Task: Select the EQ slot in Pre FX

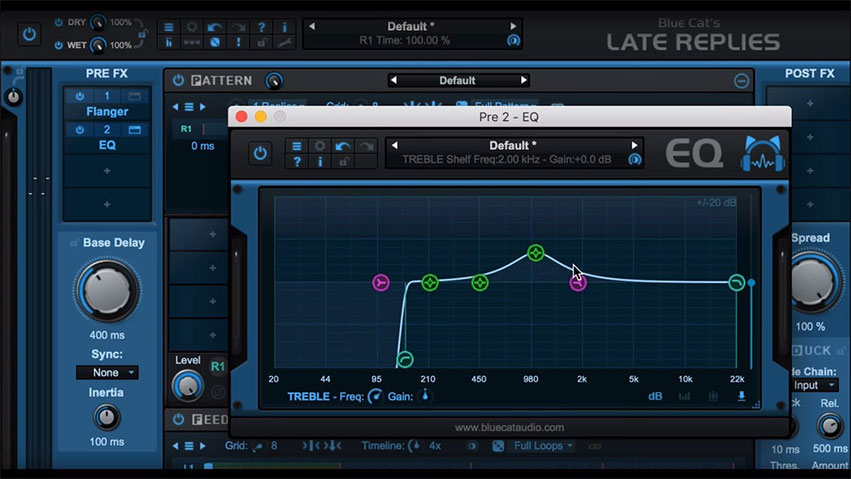Action: pos(106,145)
